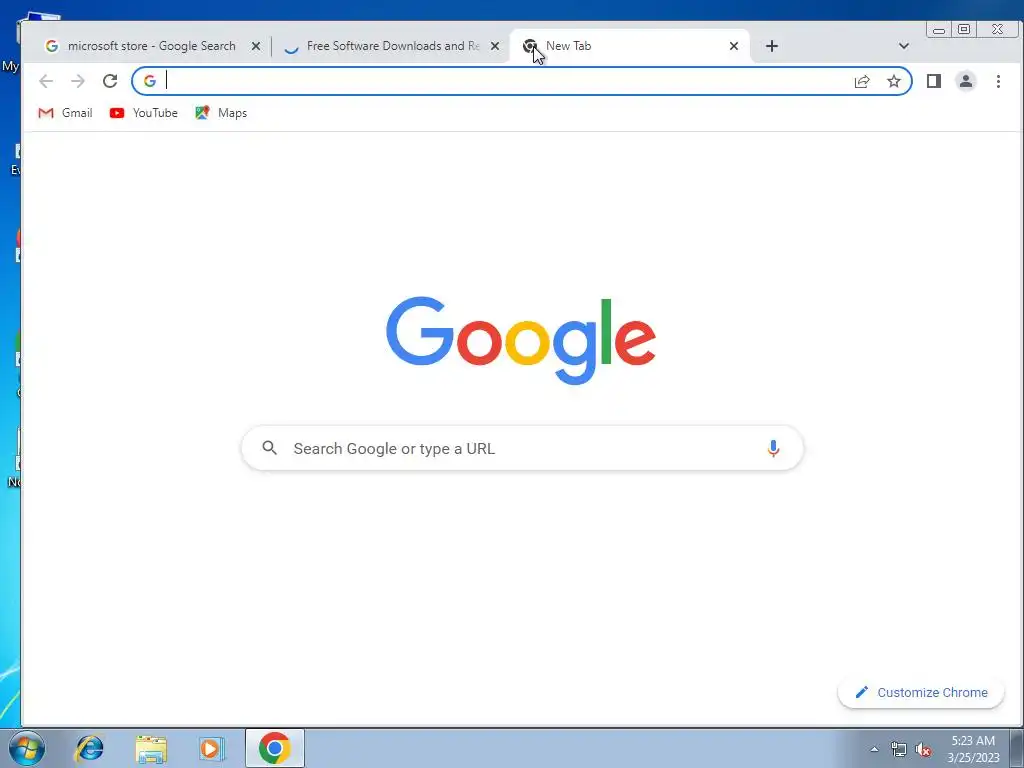Open the profile avatar menu

[x=966, y=81]
